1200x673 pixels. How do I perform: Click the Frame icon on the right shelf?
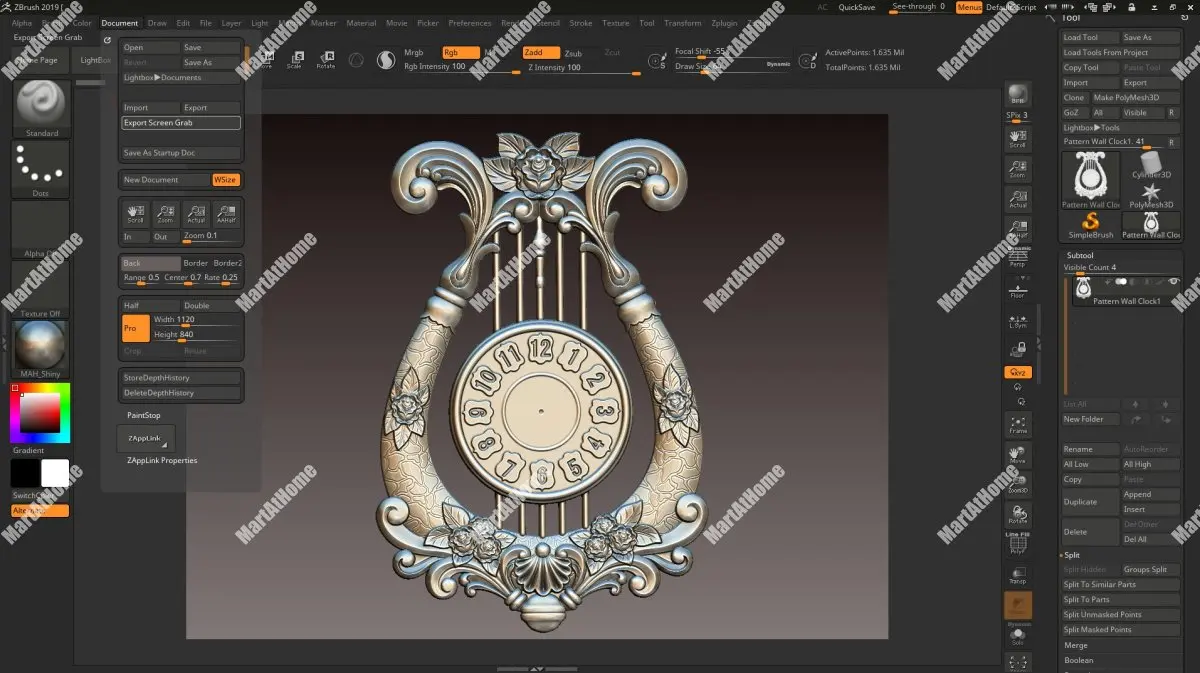coord(1018,424)
